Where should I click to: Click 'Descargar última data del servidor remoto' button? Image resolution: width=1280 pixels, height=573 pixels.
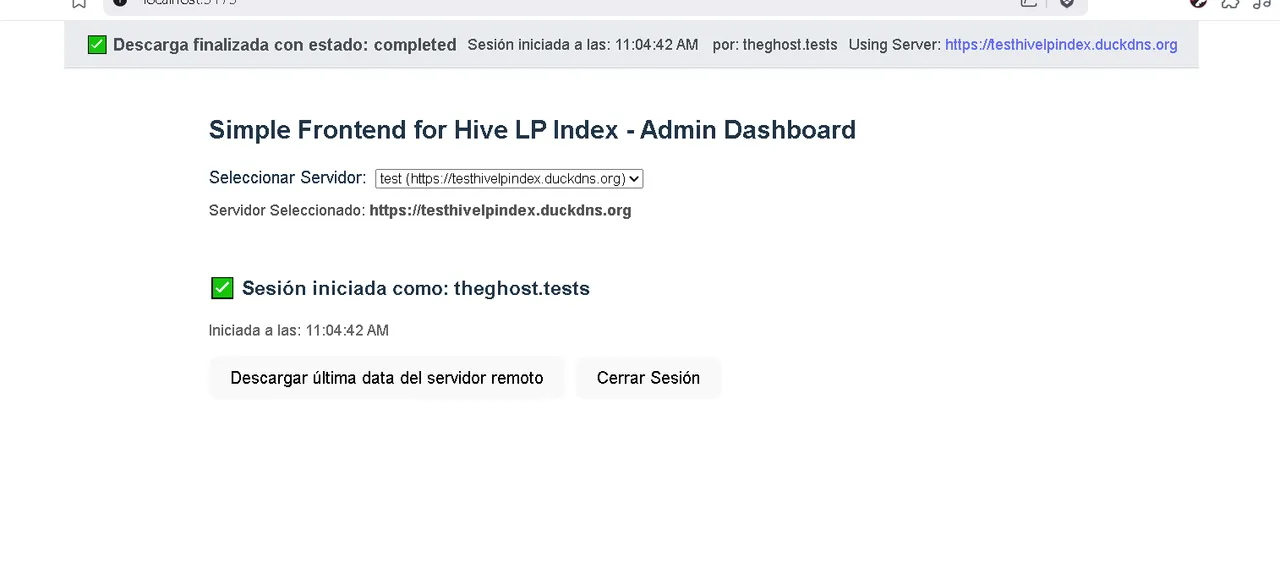click(x=387, y=378)
